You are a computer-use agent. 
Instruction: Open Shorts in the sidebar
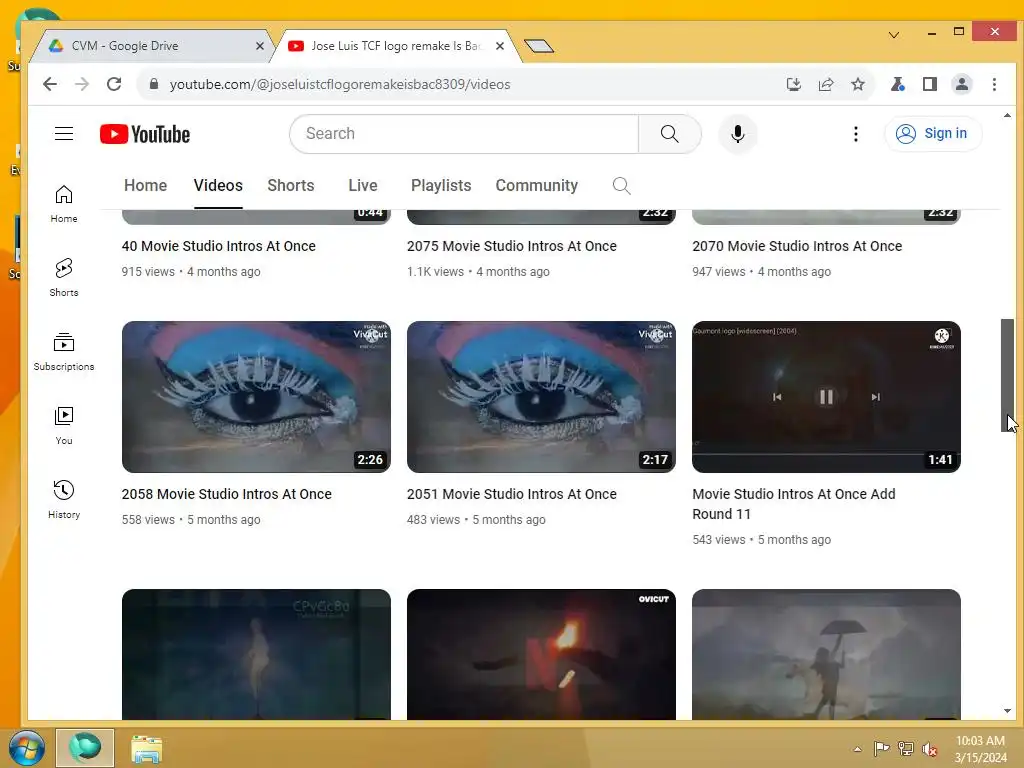pos(64,278)
